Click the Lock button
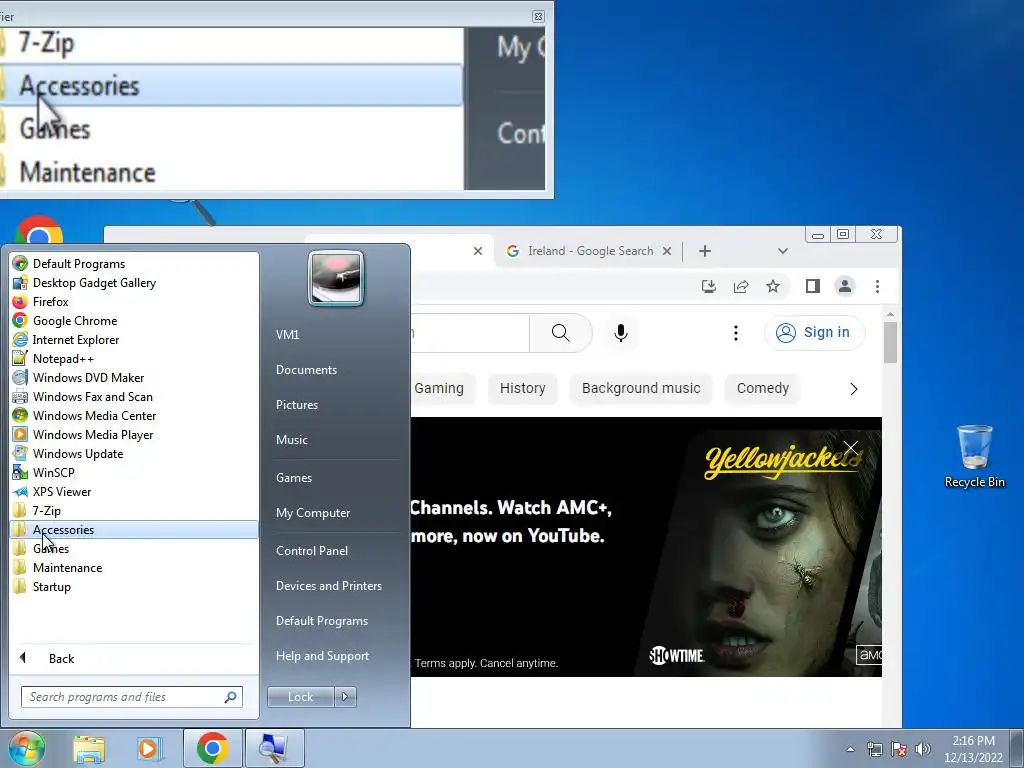 (x=300, y=697)
